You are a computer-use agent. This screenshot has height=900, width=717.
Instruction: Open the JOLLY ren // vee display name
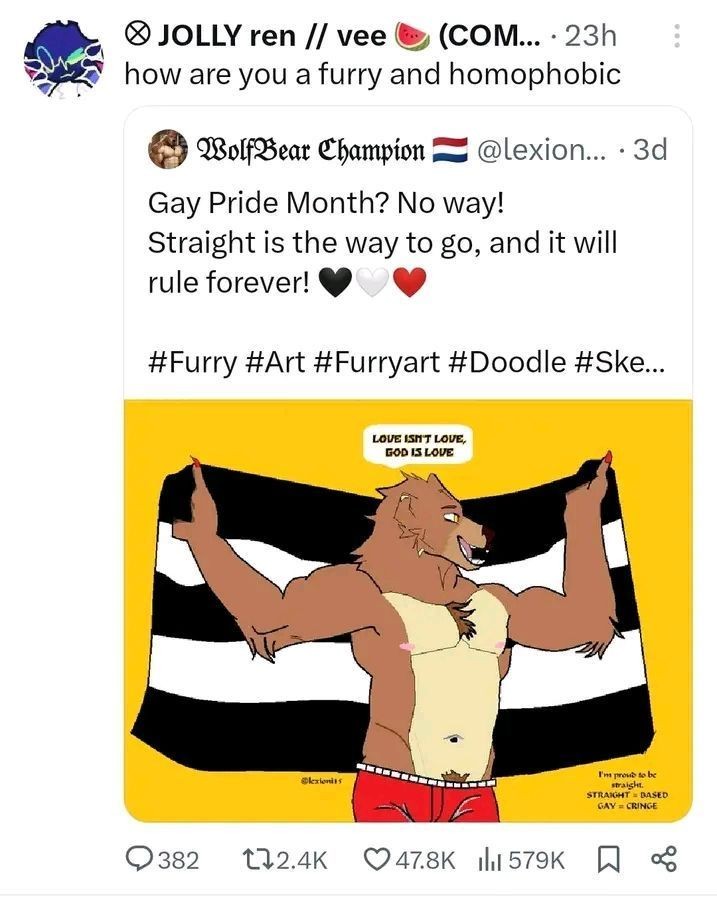257,36
